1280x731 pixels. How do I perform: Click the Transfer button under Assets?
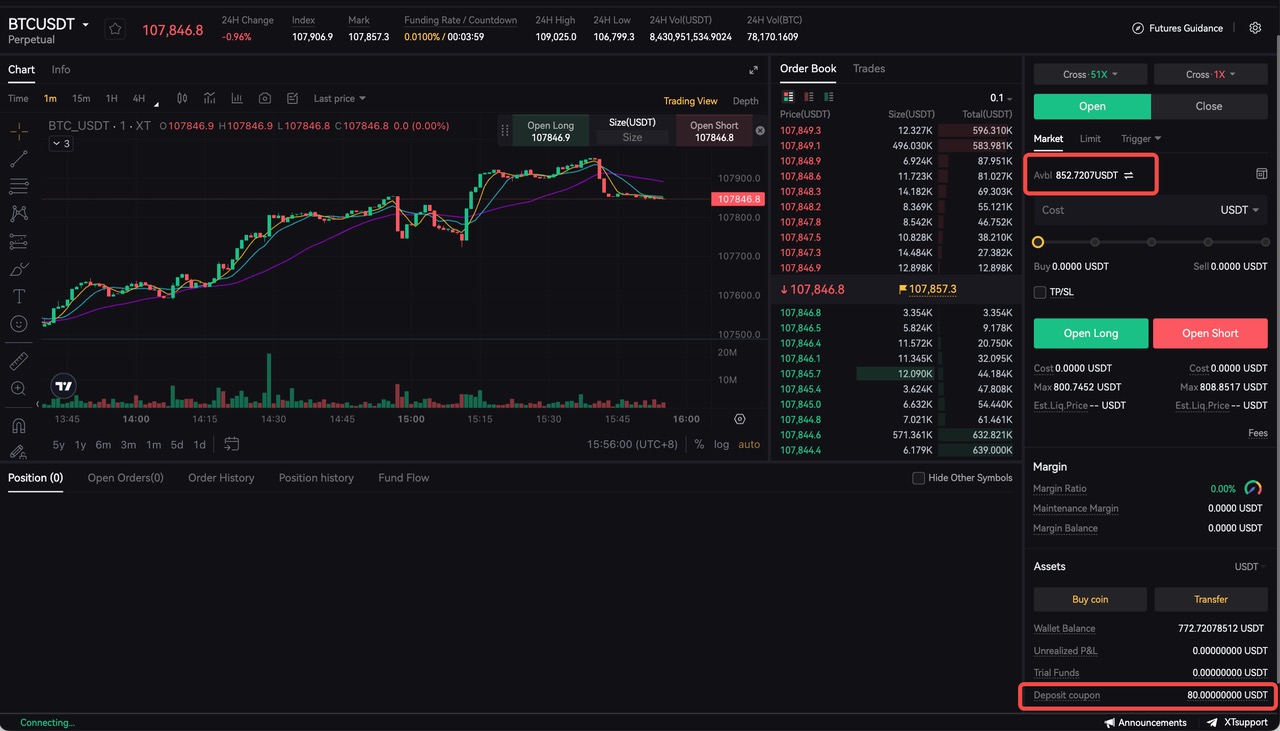pos(1210,599)
